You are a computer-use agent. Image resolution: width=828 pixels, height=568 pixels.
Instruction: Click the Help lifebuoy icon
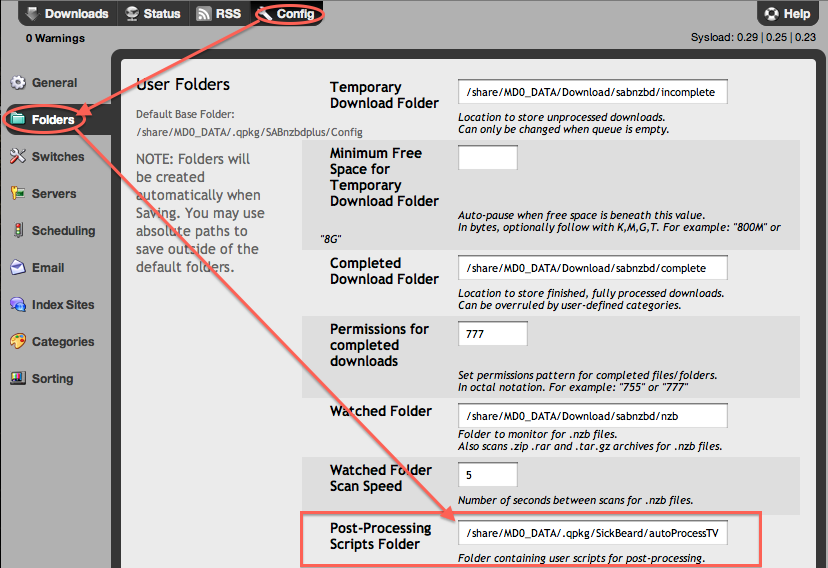(x=771, y=14)
